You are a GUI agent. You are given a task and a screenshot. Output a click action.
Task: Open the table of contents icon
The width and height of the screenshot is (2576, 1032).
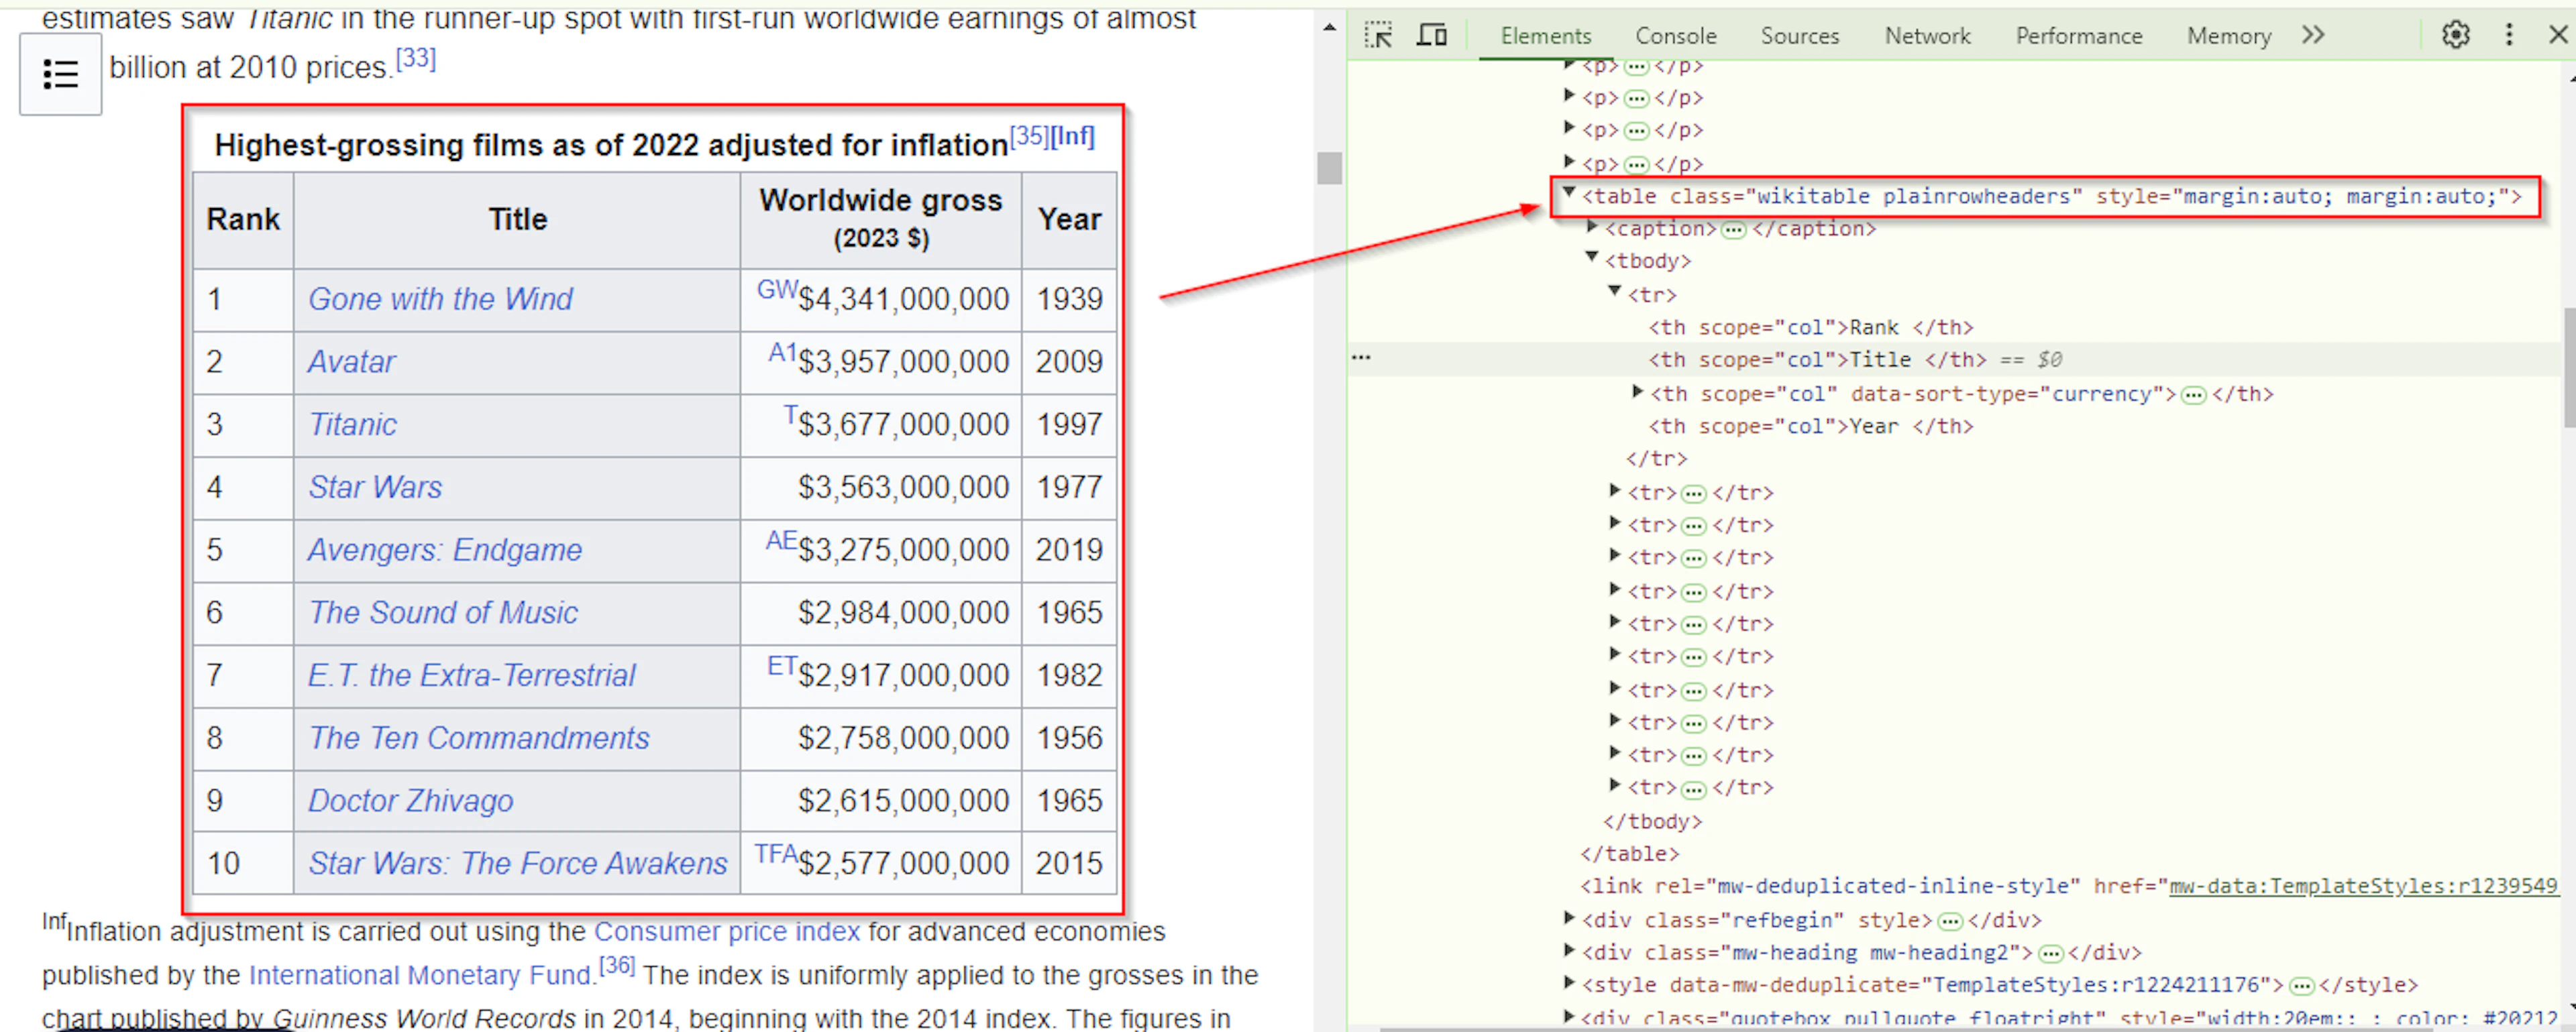coord(60,74)
